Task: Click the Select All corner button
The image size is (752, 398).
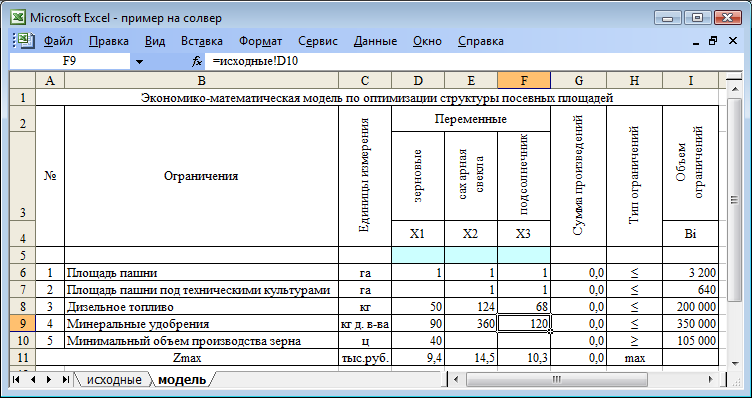Action: coord(23,81)
